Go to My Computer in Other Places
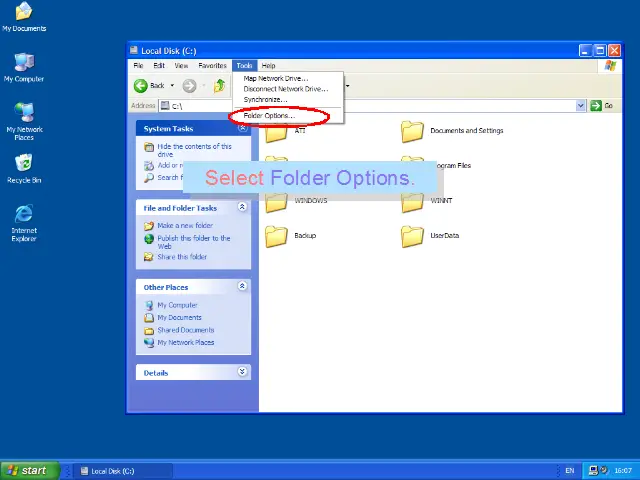This screenshot has height=480, width=640. click(x=177, y=305)
